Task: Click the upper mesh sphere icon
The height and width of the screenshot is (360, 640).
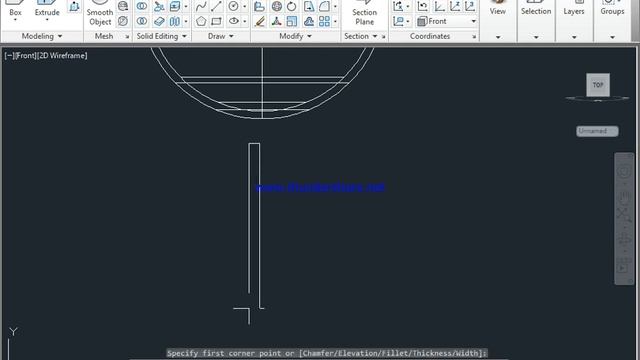Action: 123,6
